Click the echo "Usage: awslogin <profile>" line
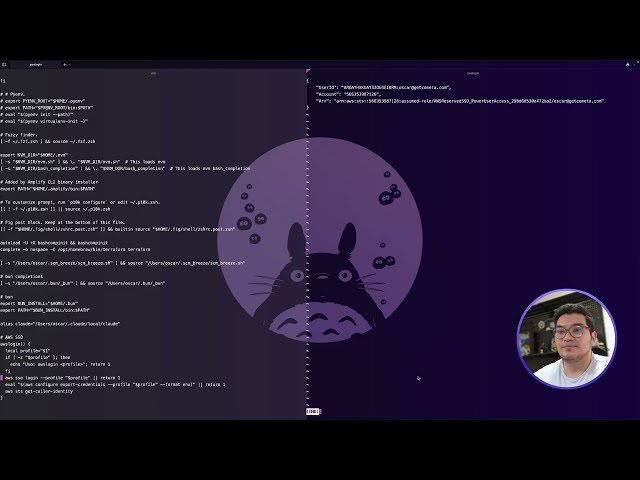640x480 pixels. pyautogui.click(x=60, y=364)
